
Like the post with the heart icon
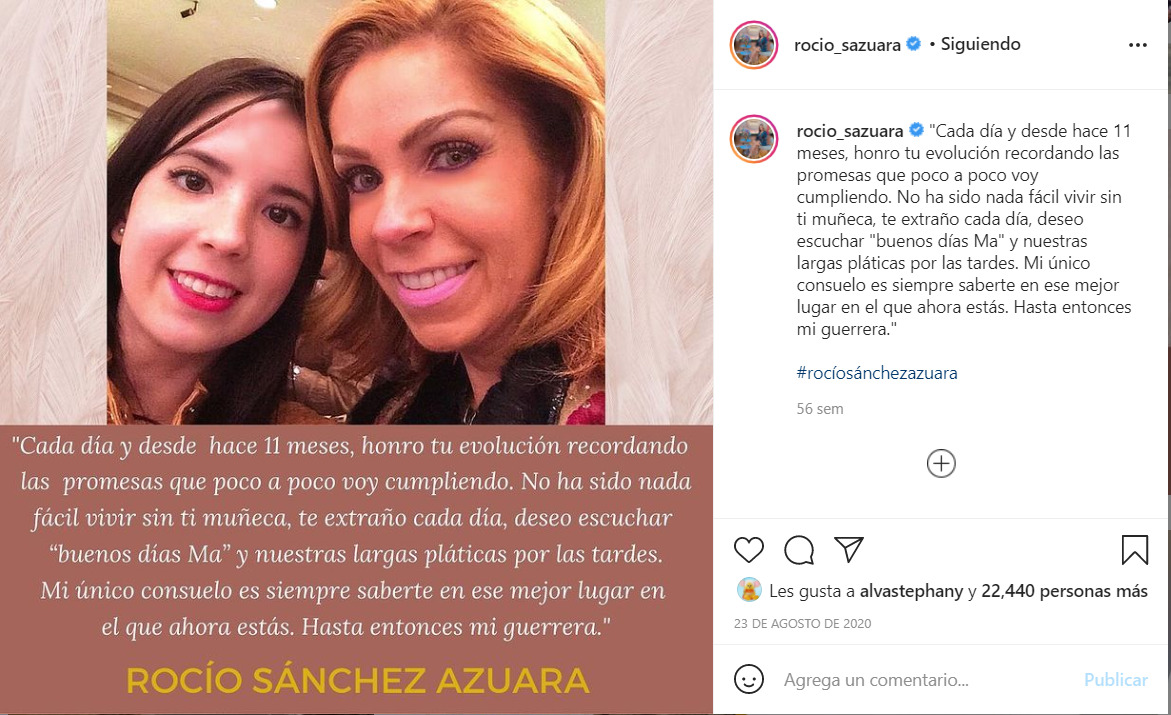coord(748,550)
